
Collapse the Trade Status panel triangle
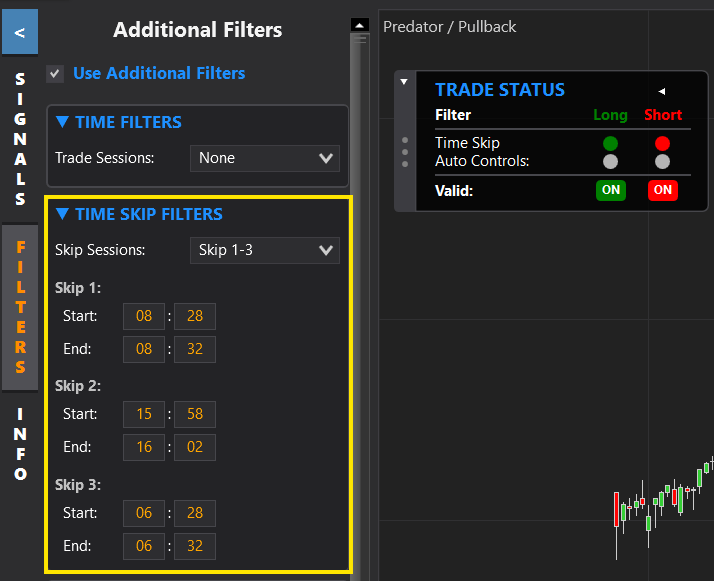pyautogui.click(x=404, y=82)
